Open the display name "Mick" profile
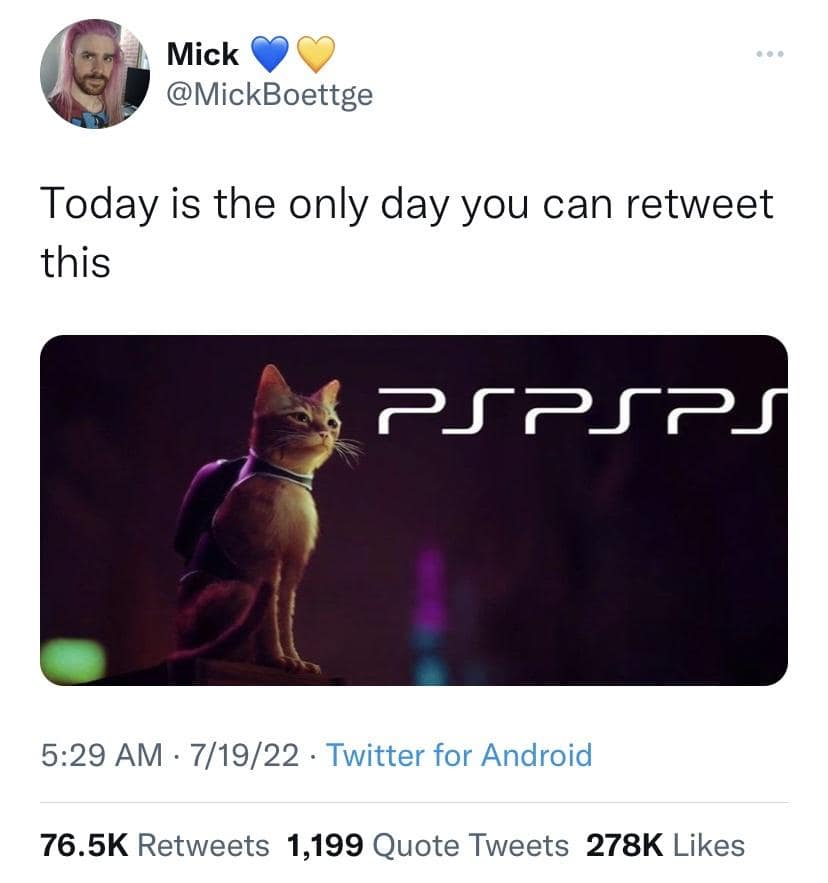The width and height of the screenshot is (828, 883). 202,53
